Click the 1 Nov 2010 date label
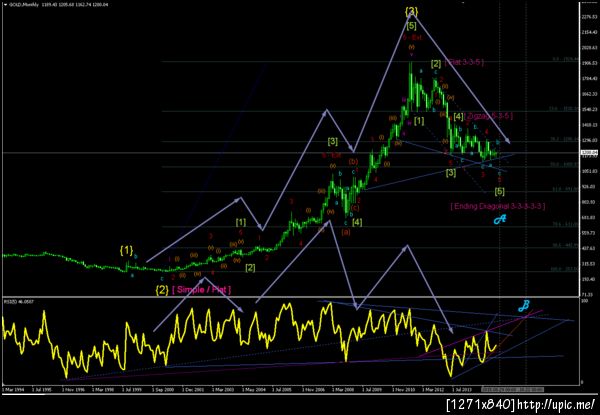Screen dimensions: 600x415 tap(404, 389)
